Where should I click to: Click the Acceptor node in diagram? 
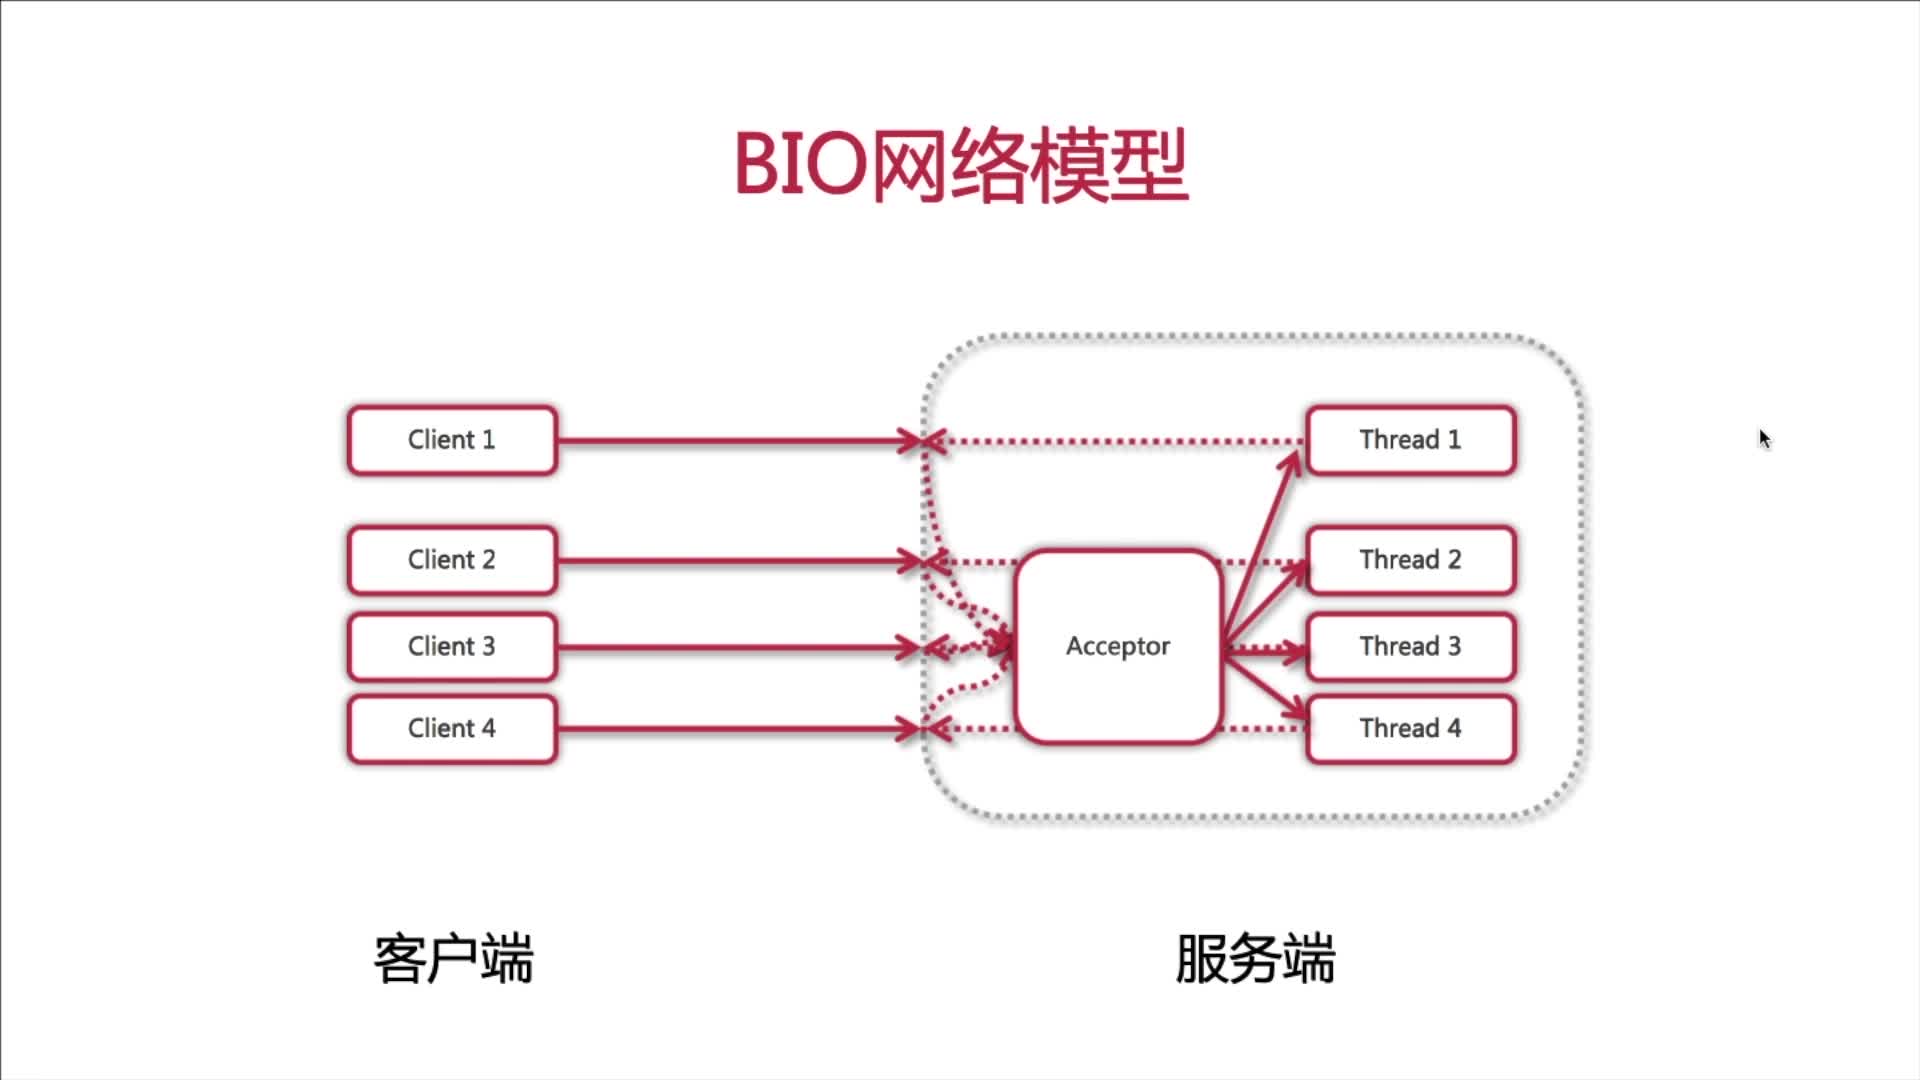pos(1117,645)
